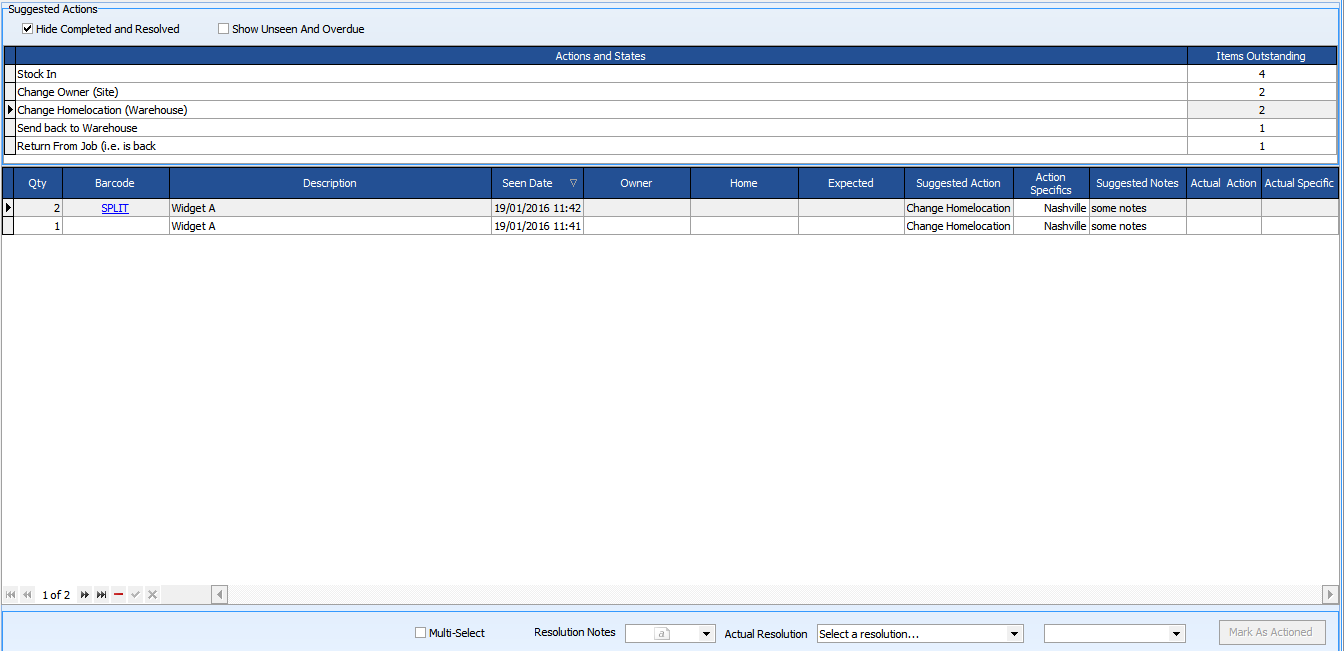Click the SPLIT barcode link
Screen dimensions: 1344x651
(114, 208)
